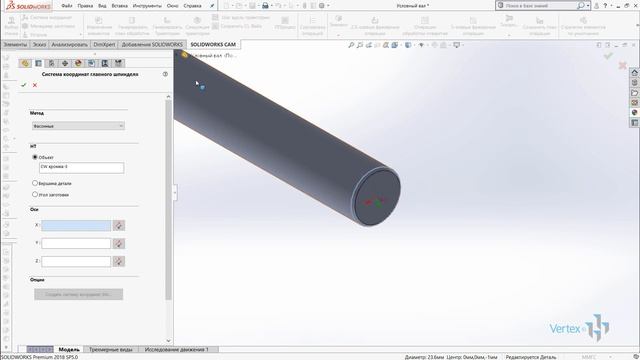This screenshot has width=640, height=360.
Task: Click the print icon in quick toolbar
Action: point(265,6)
